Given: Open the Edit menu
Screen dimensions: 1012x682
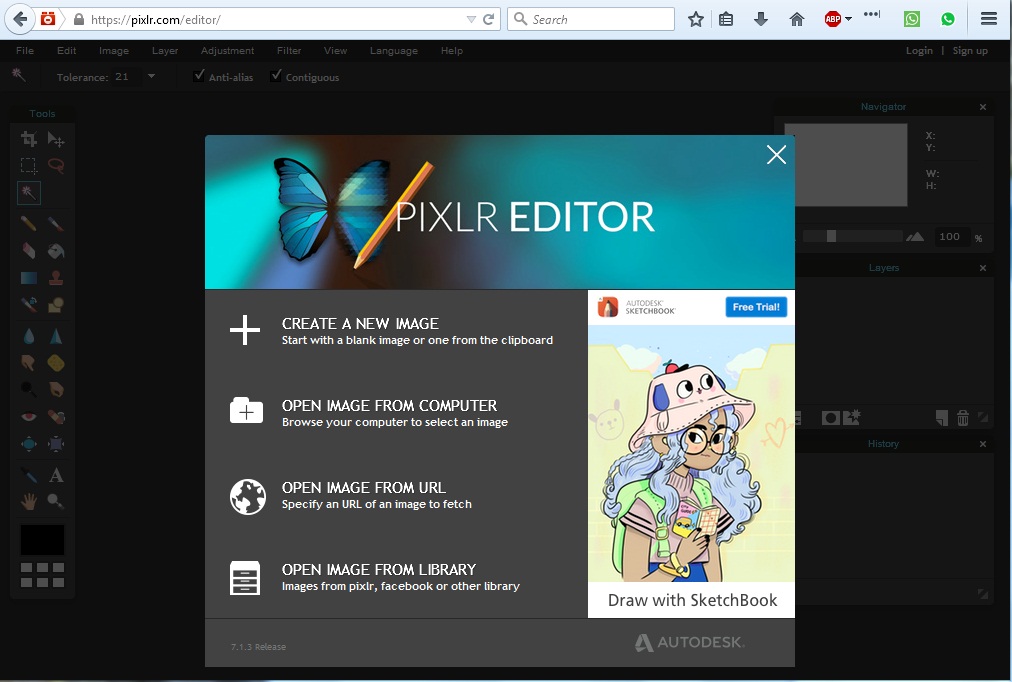Looking at the screenshot, I should click(66, 50).
